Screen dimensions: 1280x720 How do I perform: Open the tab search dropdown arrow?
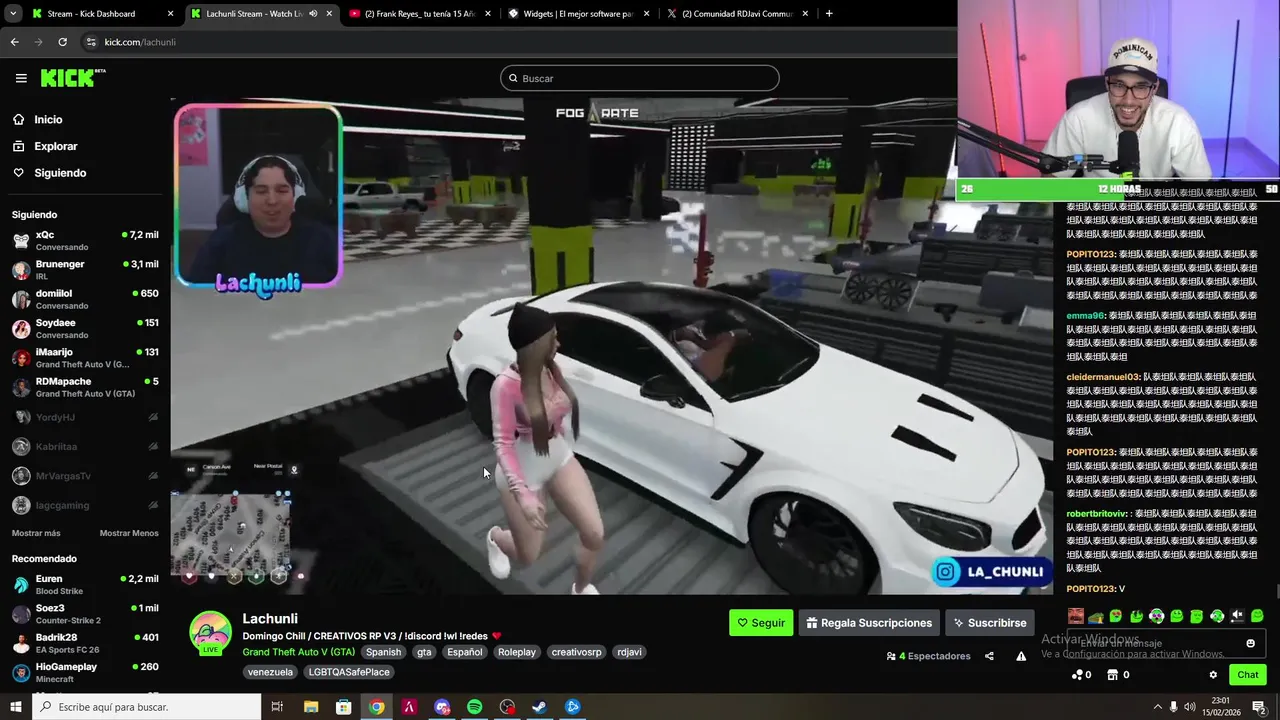tap(12, 14)
